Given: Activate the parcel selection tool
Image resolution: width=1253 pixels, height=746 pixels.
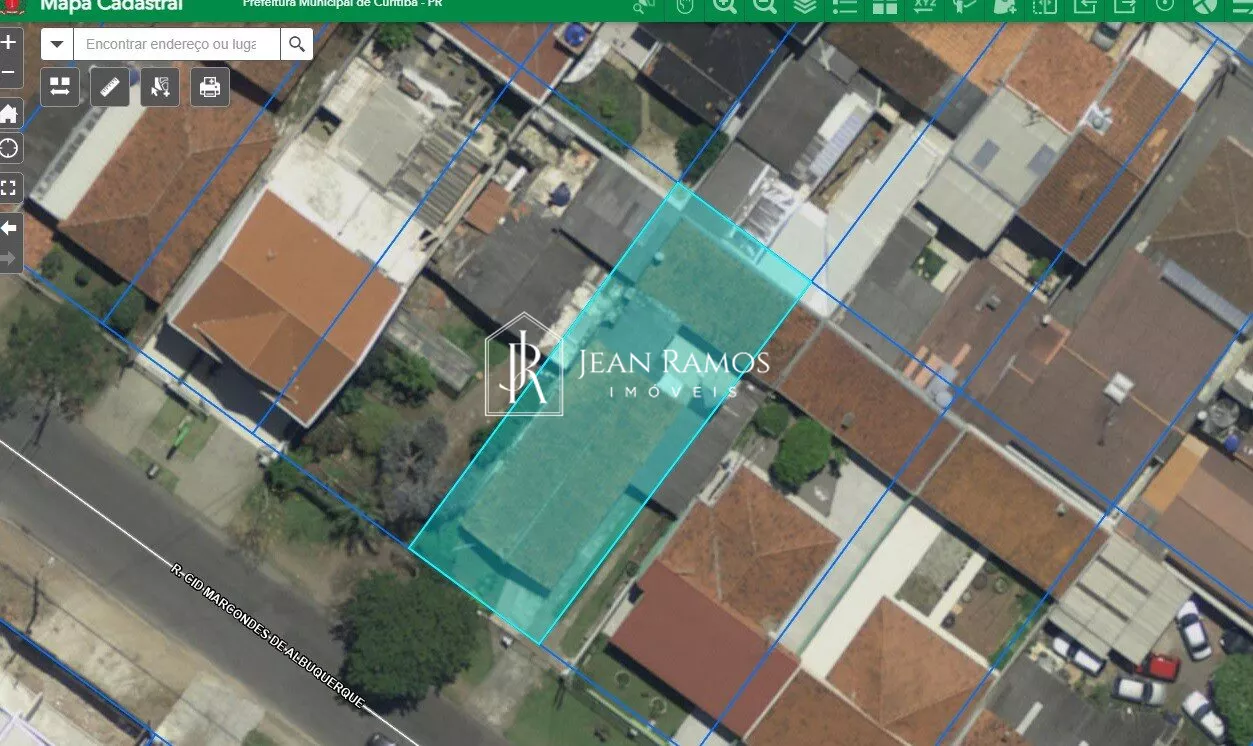Looking at the screenshot, I should point(160,87).
